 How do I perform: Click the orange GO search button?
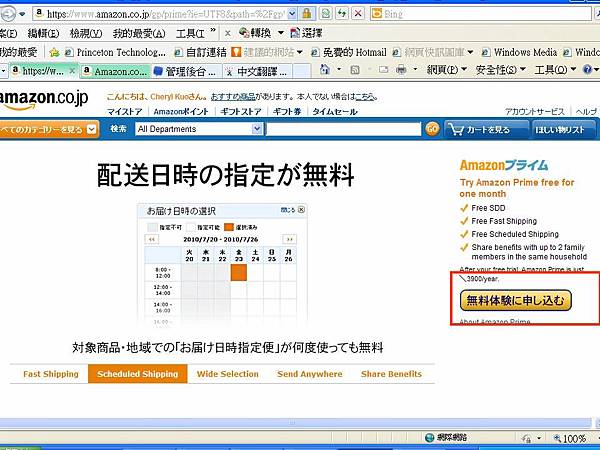point(432,129)
